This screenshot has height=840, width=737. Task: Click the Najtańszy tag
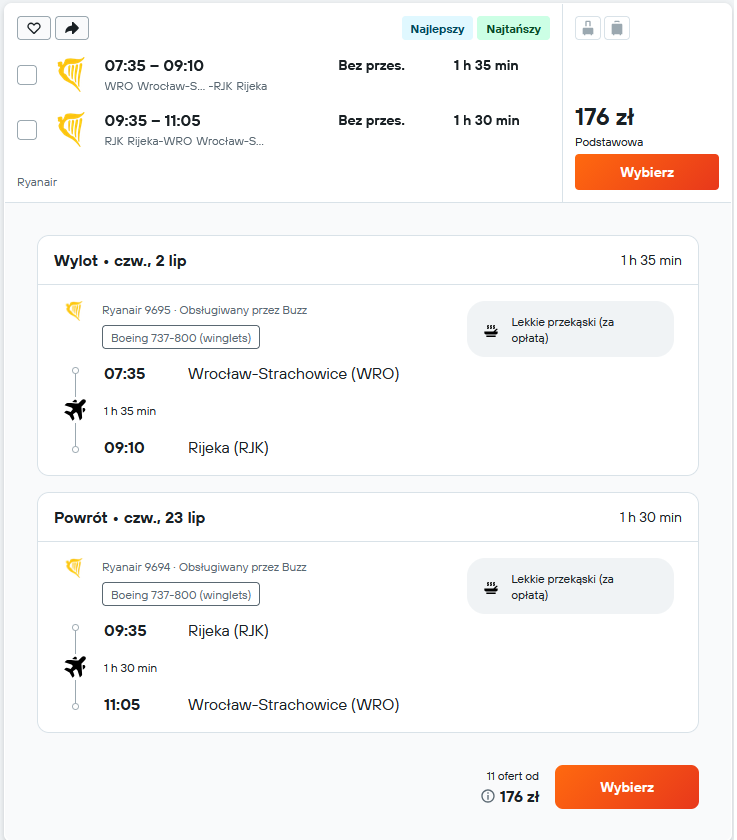(513, 29)
